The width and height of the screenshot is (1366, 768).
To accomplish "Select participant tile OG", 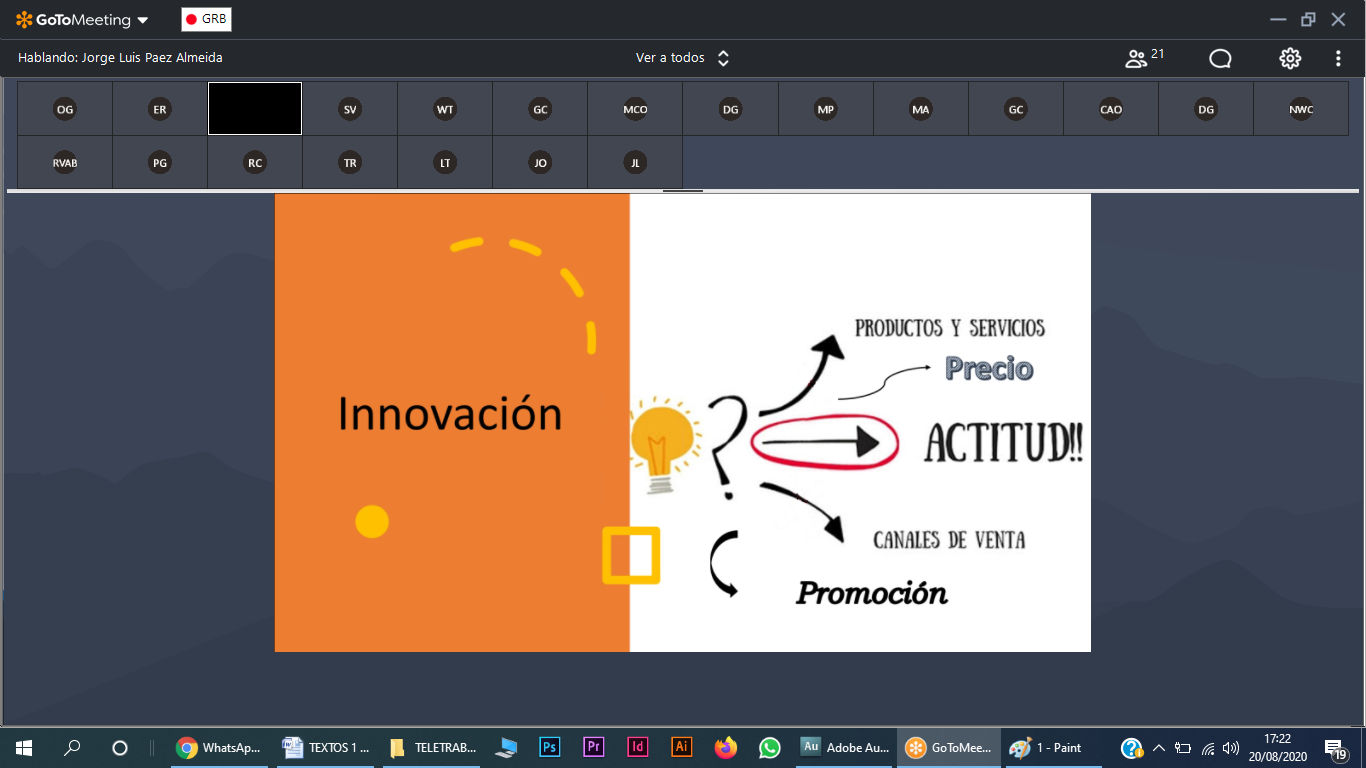I will click(65, 109).
